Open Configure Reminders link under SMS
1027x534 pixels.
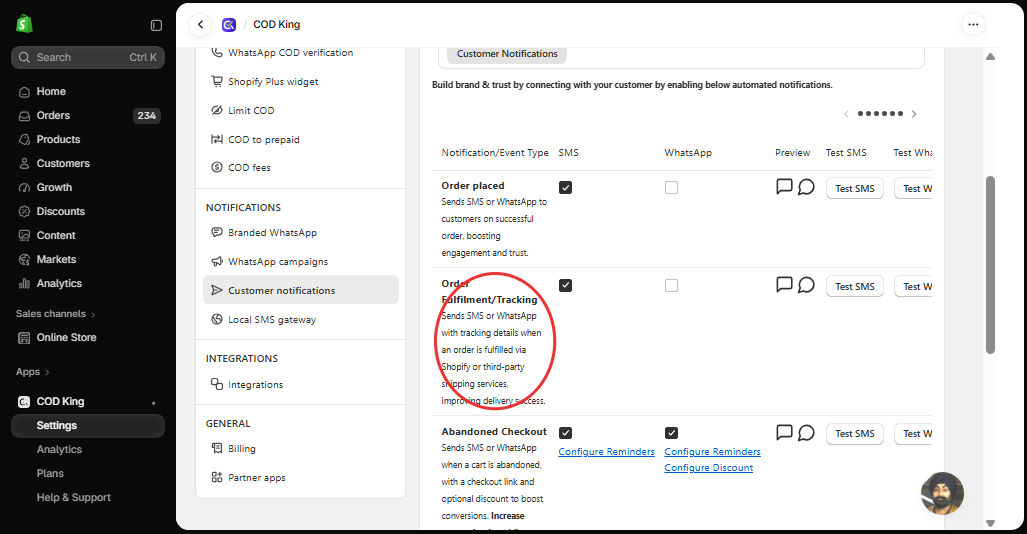607,452
